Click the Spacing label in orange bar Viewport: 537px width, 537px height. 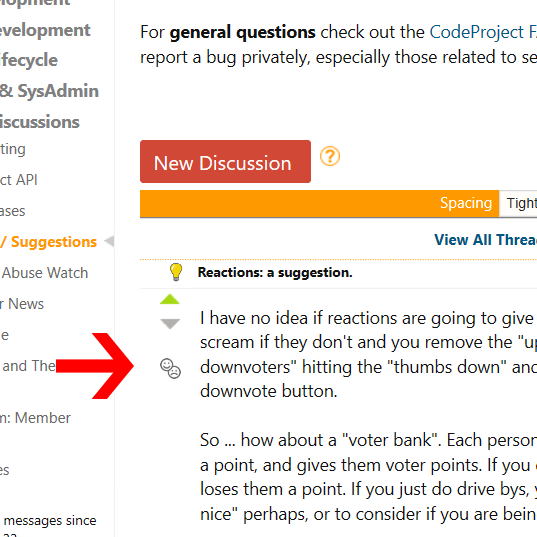[466, 203]
